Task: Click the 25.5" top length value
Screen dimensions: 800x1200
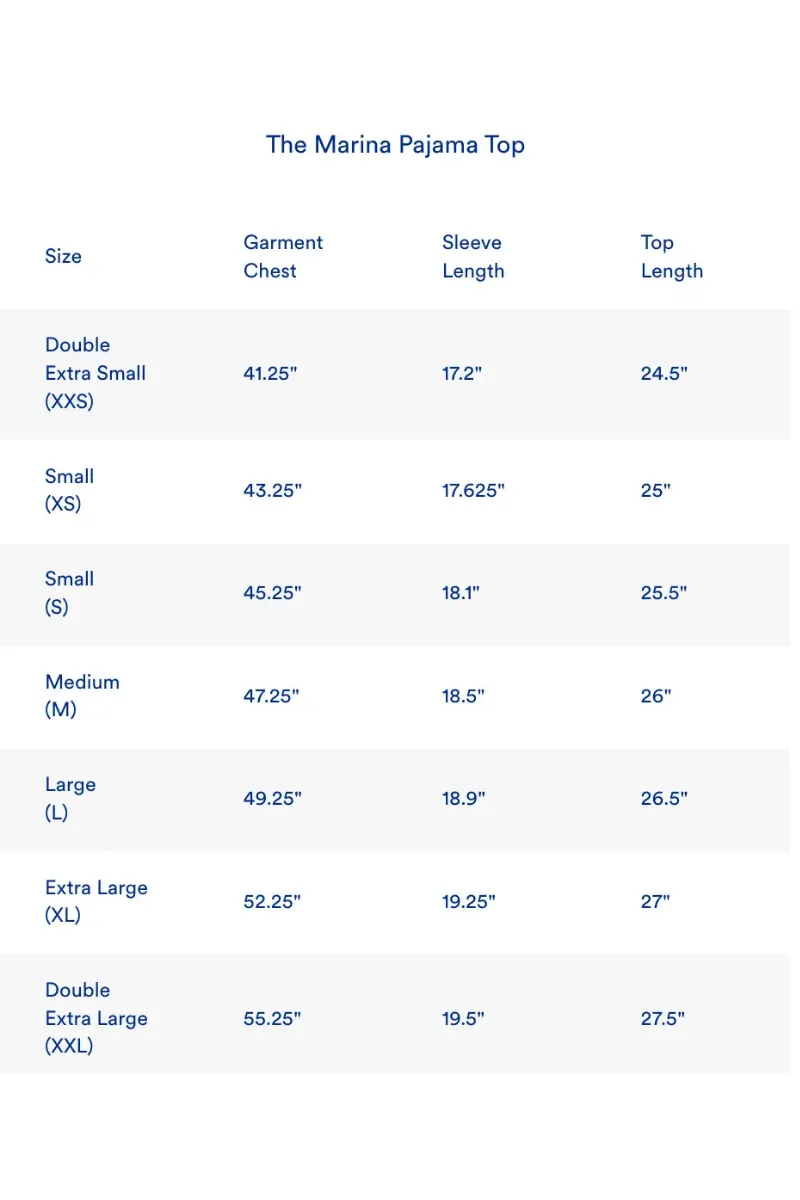Action: point(664,593)
